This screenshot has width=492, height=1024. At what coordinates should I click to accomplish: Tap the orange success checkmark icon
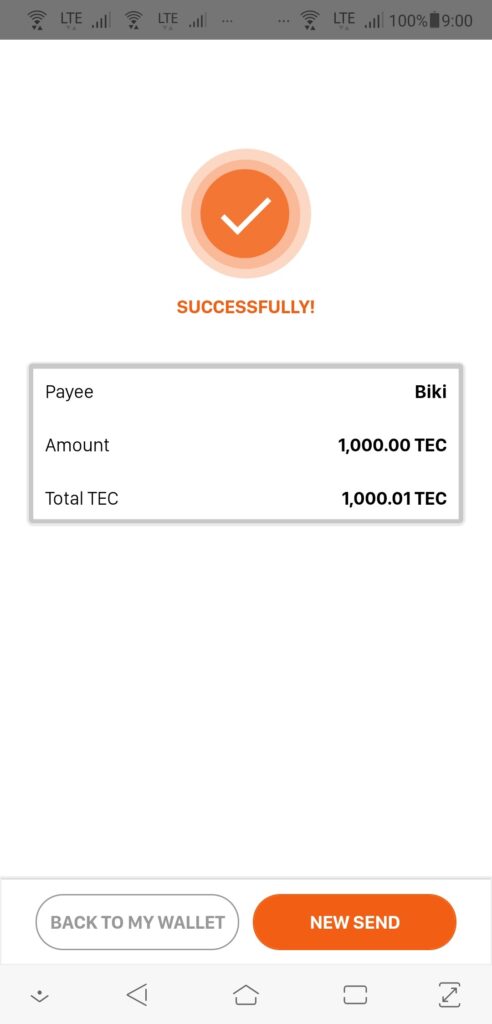(246, 214)
